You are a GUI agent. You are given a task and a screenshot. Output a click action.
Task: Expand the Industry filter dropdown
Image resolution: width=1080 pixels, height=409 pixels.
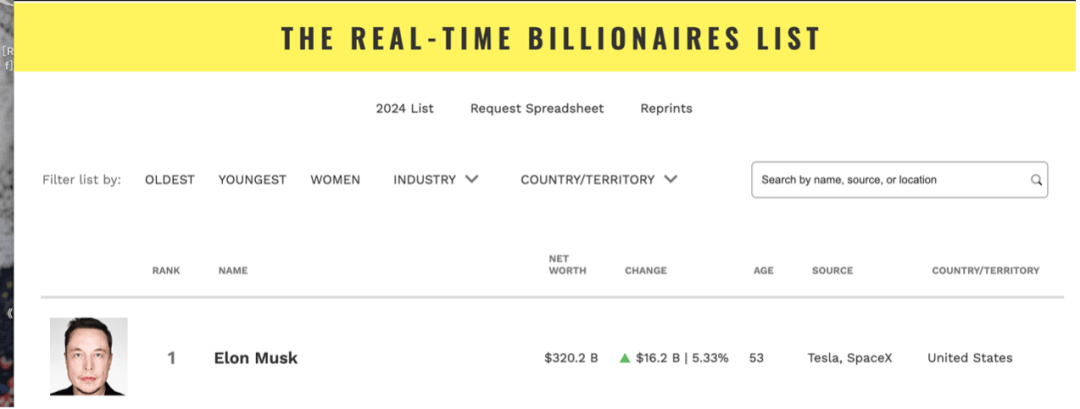(x=435, y=180)
